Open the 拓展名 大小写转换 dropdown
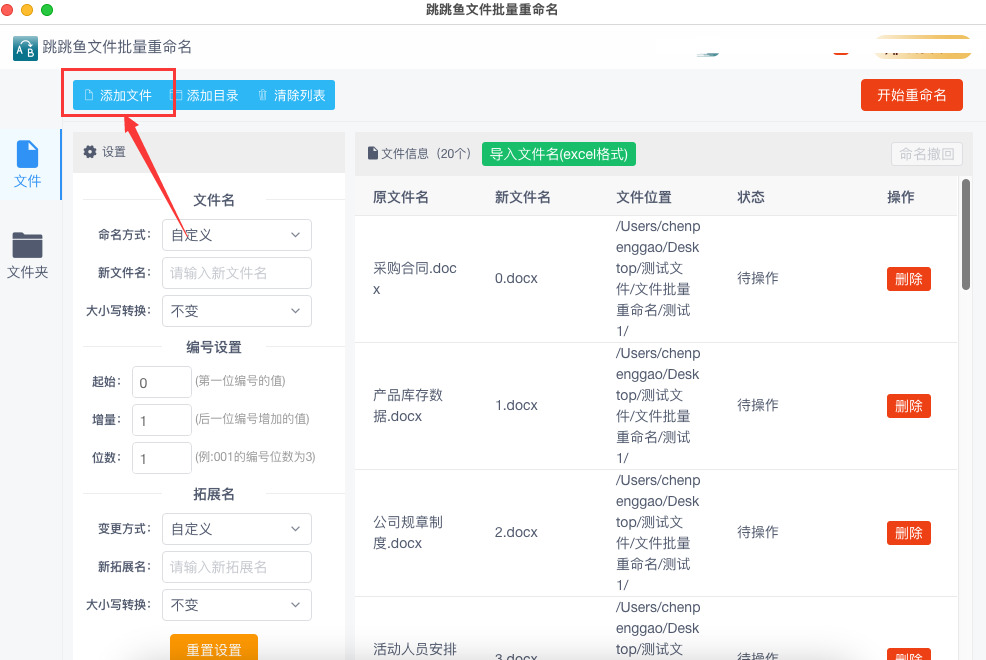 tap(236, 605)
